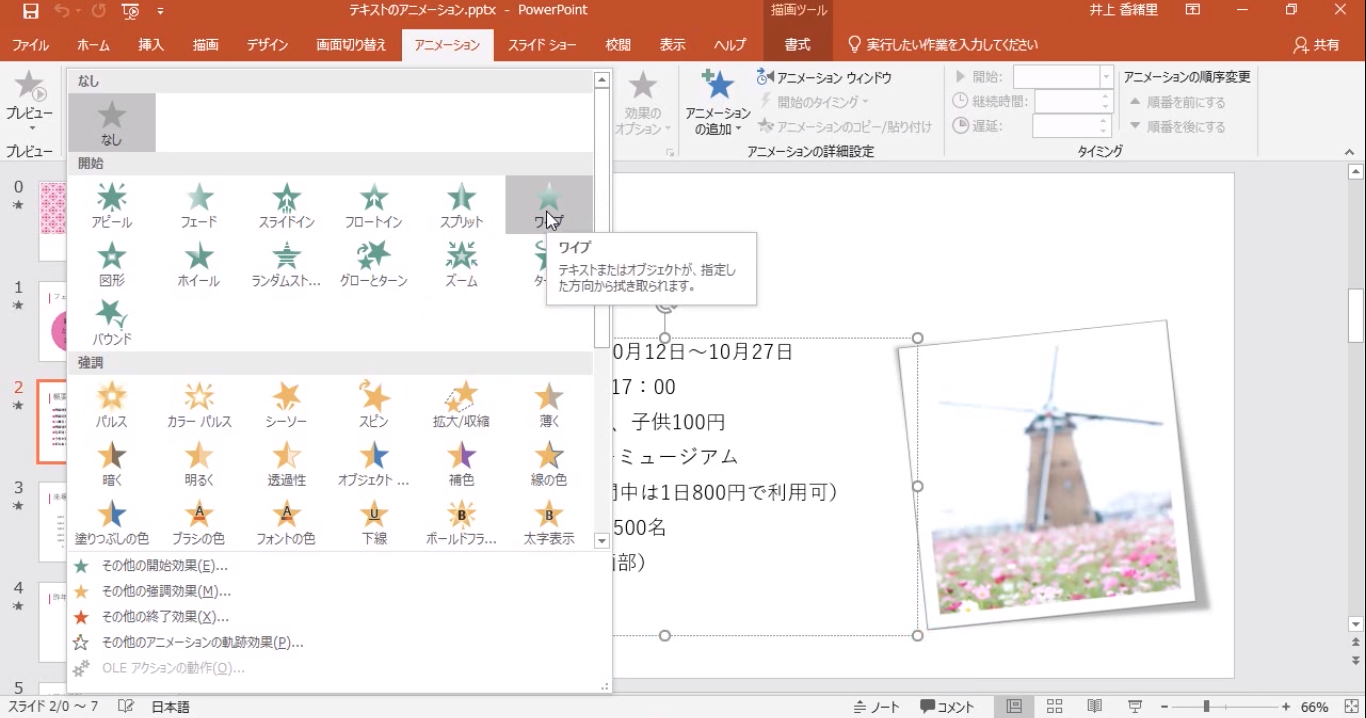Apply the ランダムストライプ entrance effect

coord(286,264)
